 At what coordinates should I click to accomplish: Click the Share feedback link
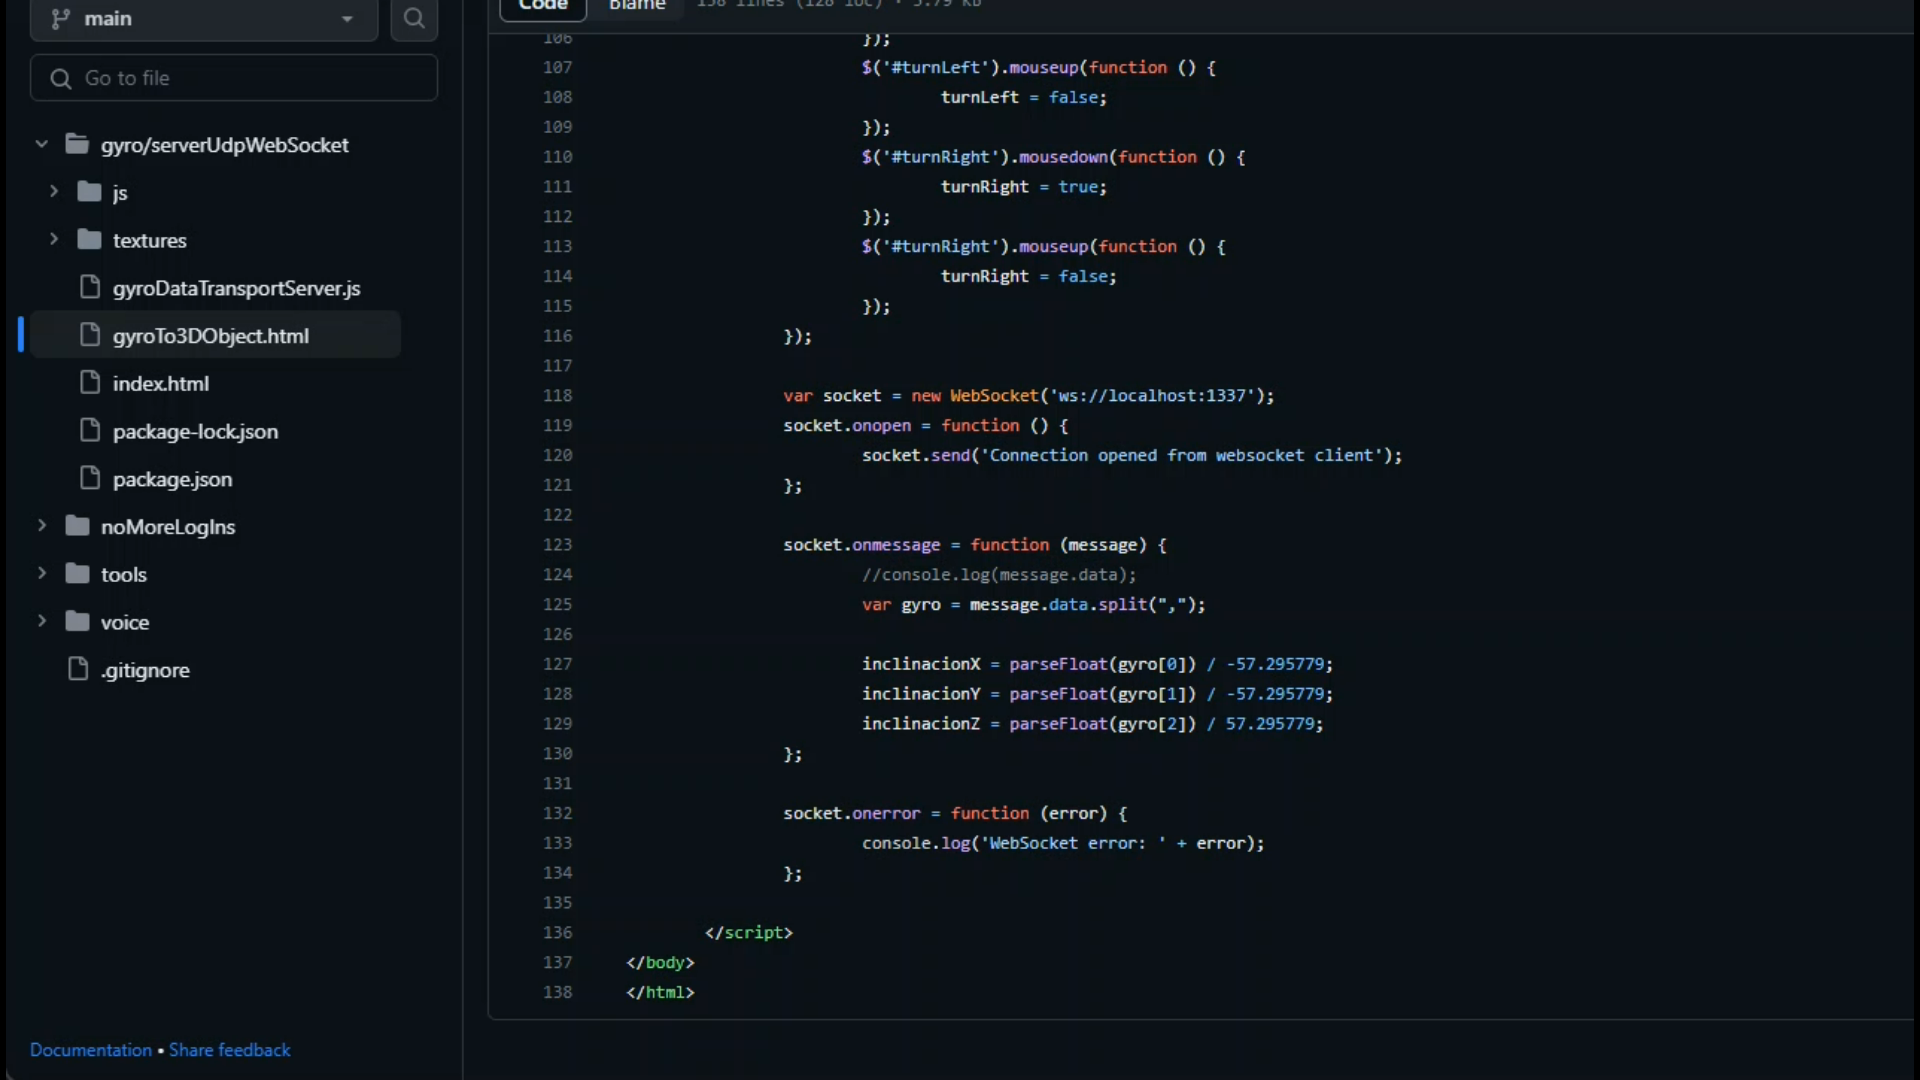(x=229, y=1050)
